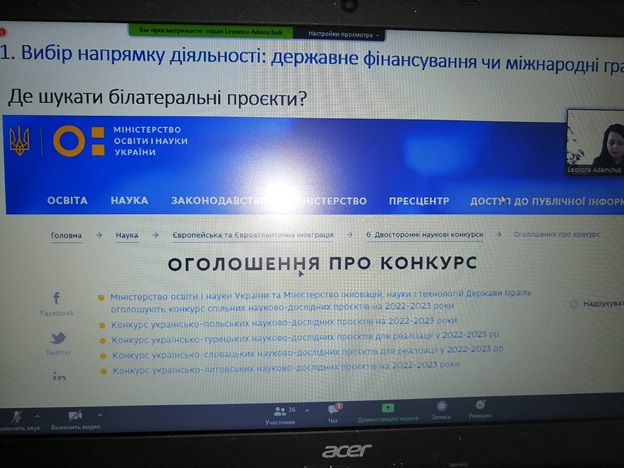The width and height of the screenshot is (624, 468).
Task: Click the green screen viewing notification bar
Action: pos(211,31)
